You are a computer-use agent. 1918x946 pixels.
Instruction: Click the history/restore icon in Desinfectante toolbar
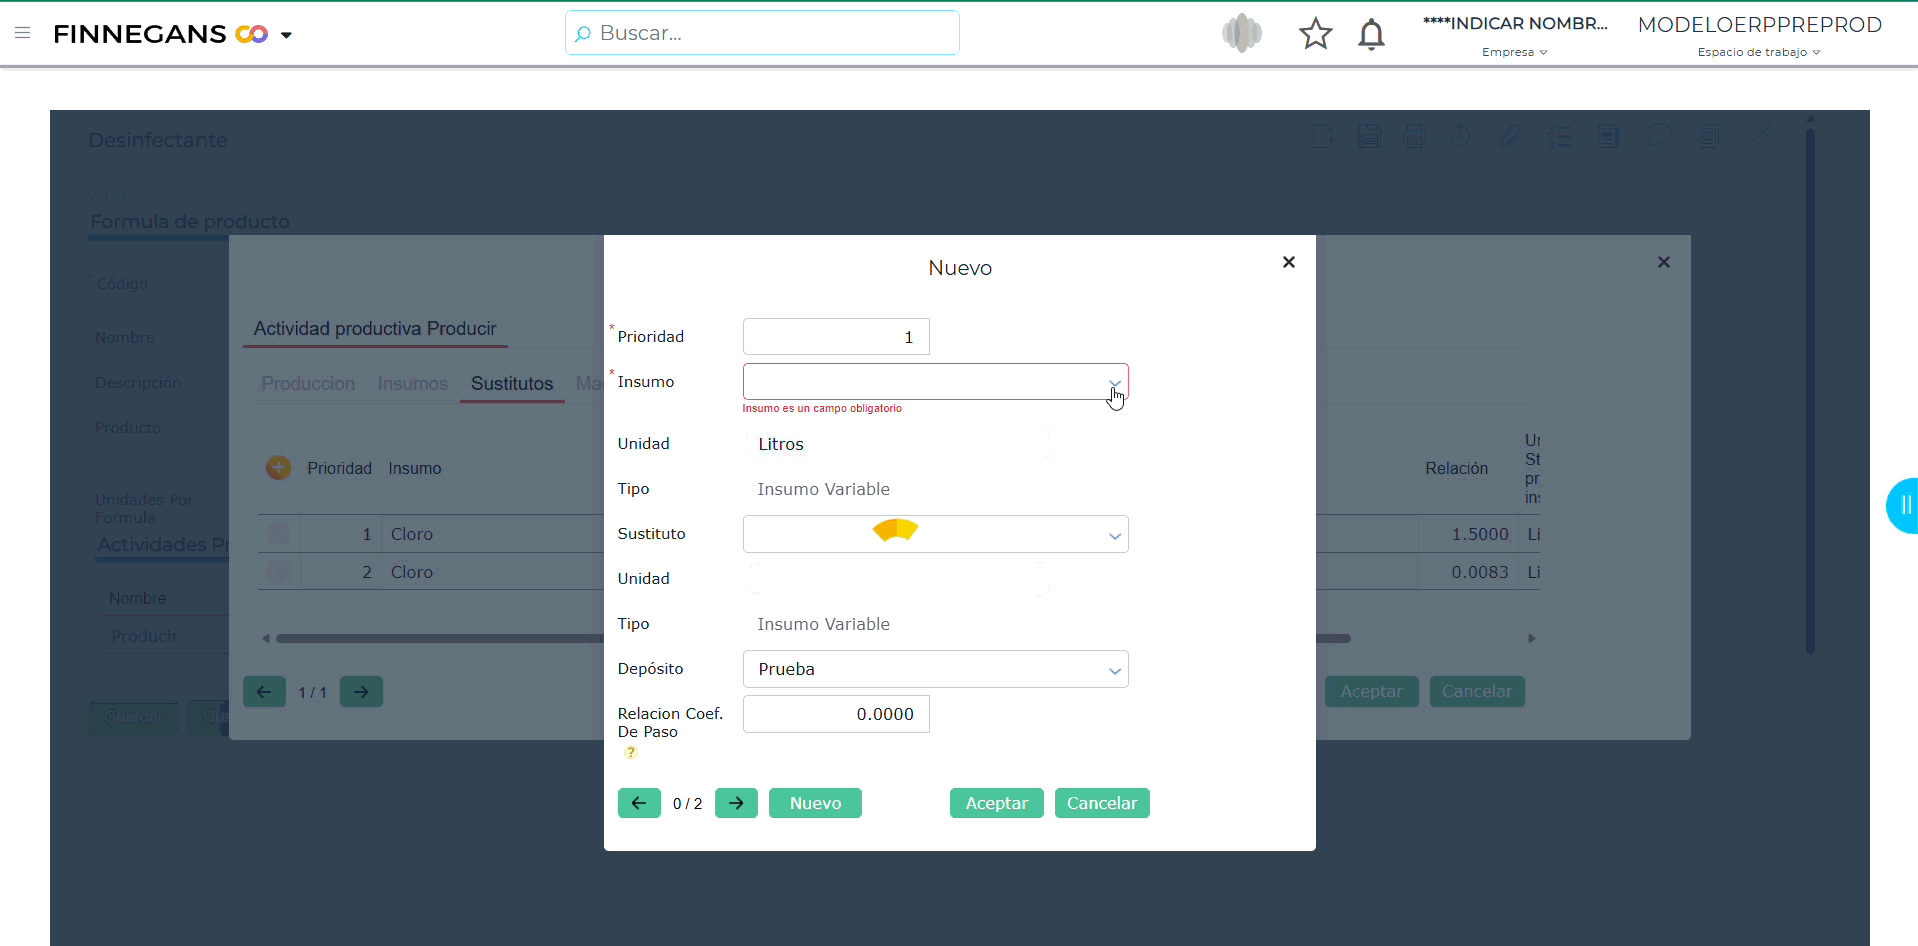point(1461,135)
